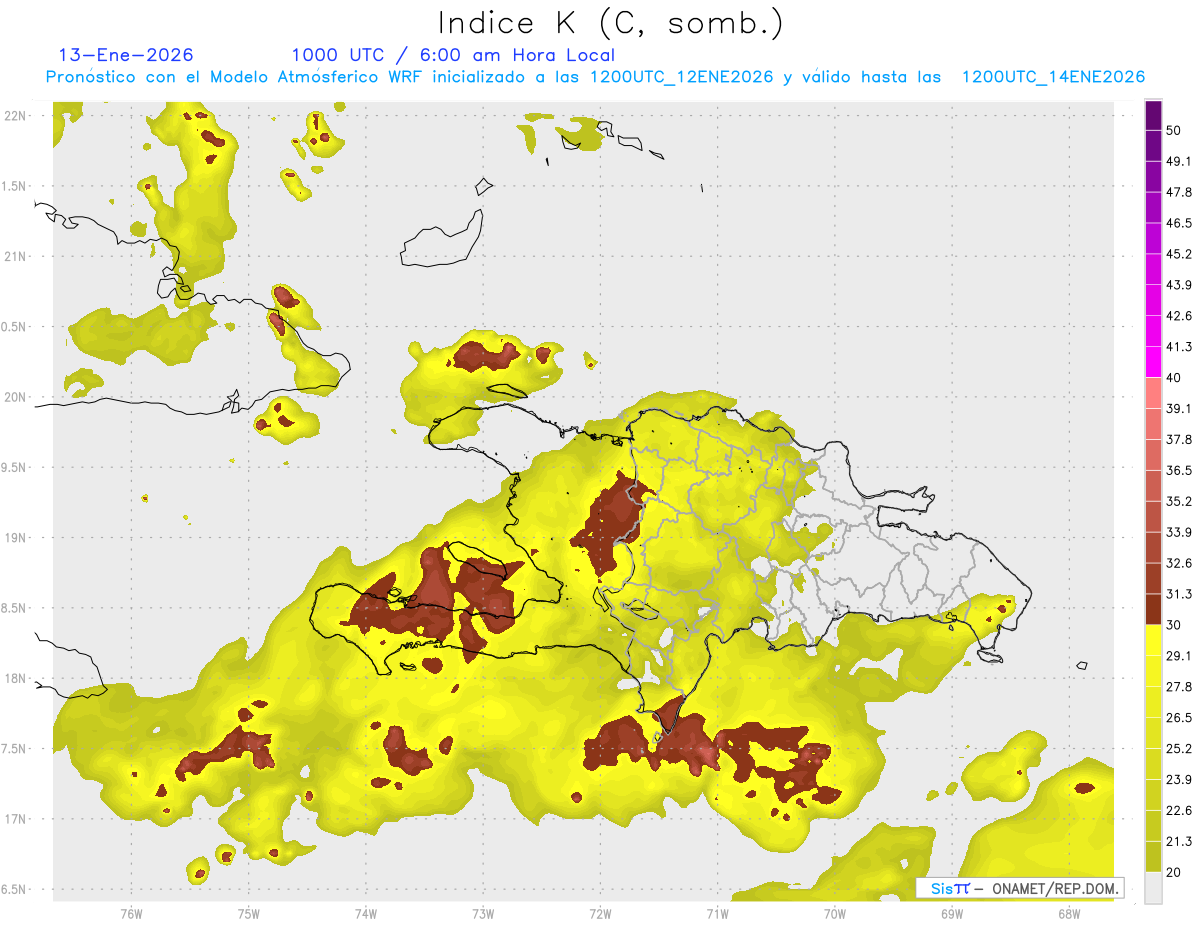This screenshot has width=1200, height=927.
Task: Click the '72W' longitude label
Action: coord(600,914)
